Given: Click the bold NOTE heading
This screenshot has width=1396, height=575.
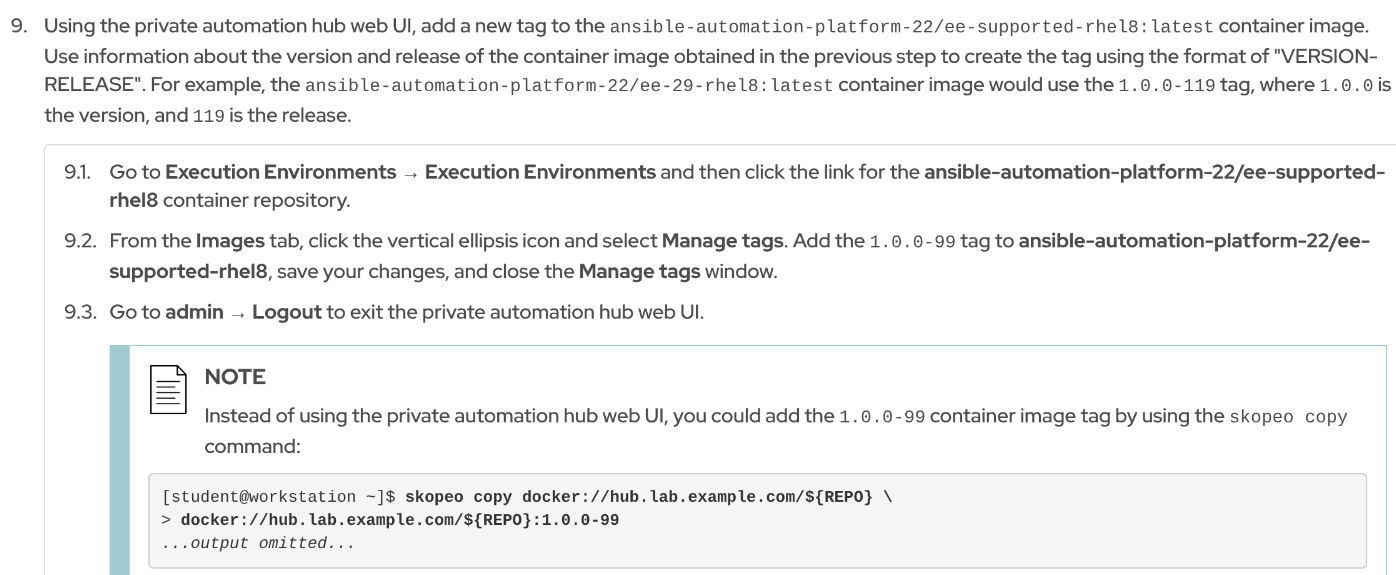Looking at the screenshot, I should coord(234,378).
